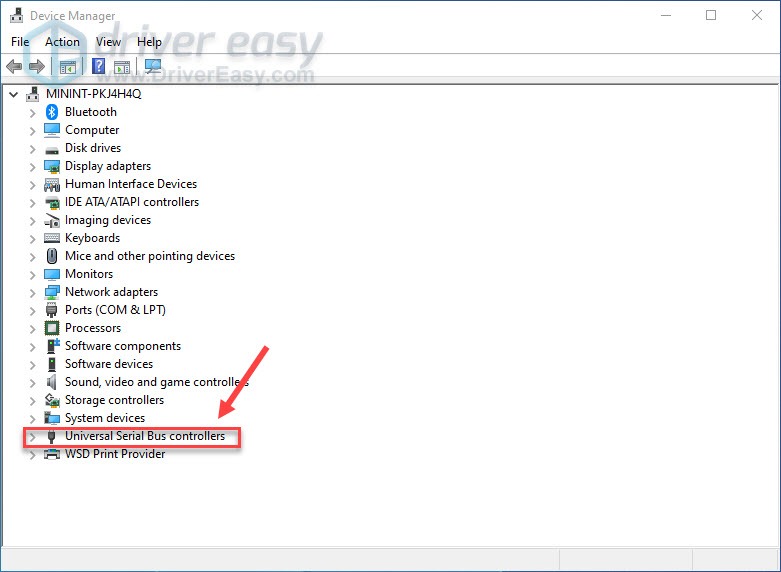Viewport: 781px width, 572px height.
Task: Select Universal Serial Bus controllers label
Action: click(x=145, y=436)
